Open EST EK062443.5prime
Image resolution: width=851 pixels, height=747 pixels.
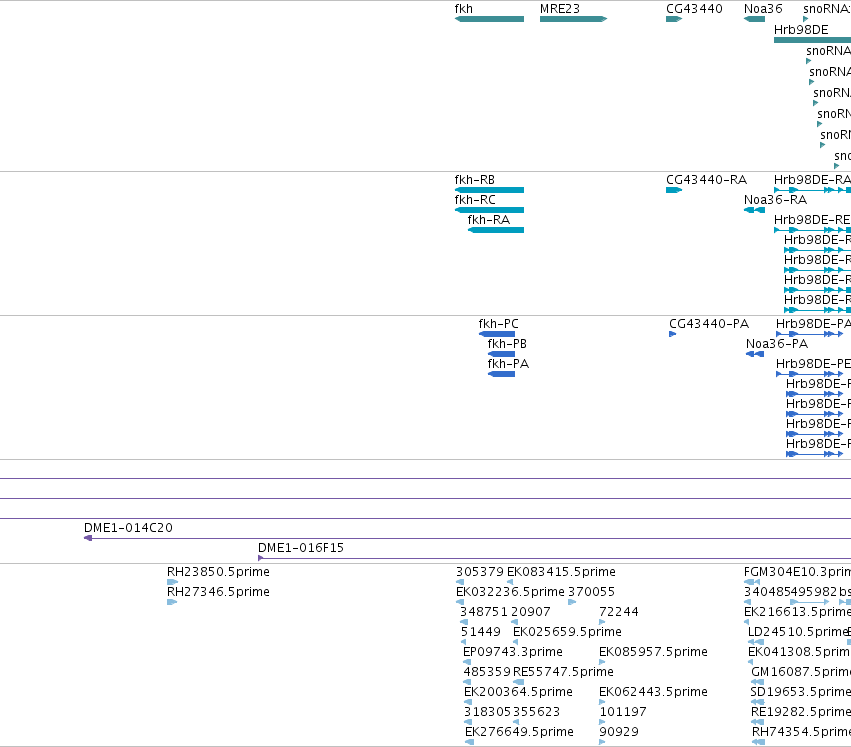click(x=602, y=702)
